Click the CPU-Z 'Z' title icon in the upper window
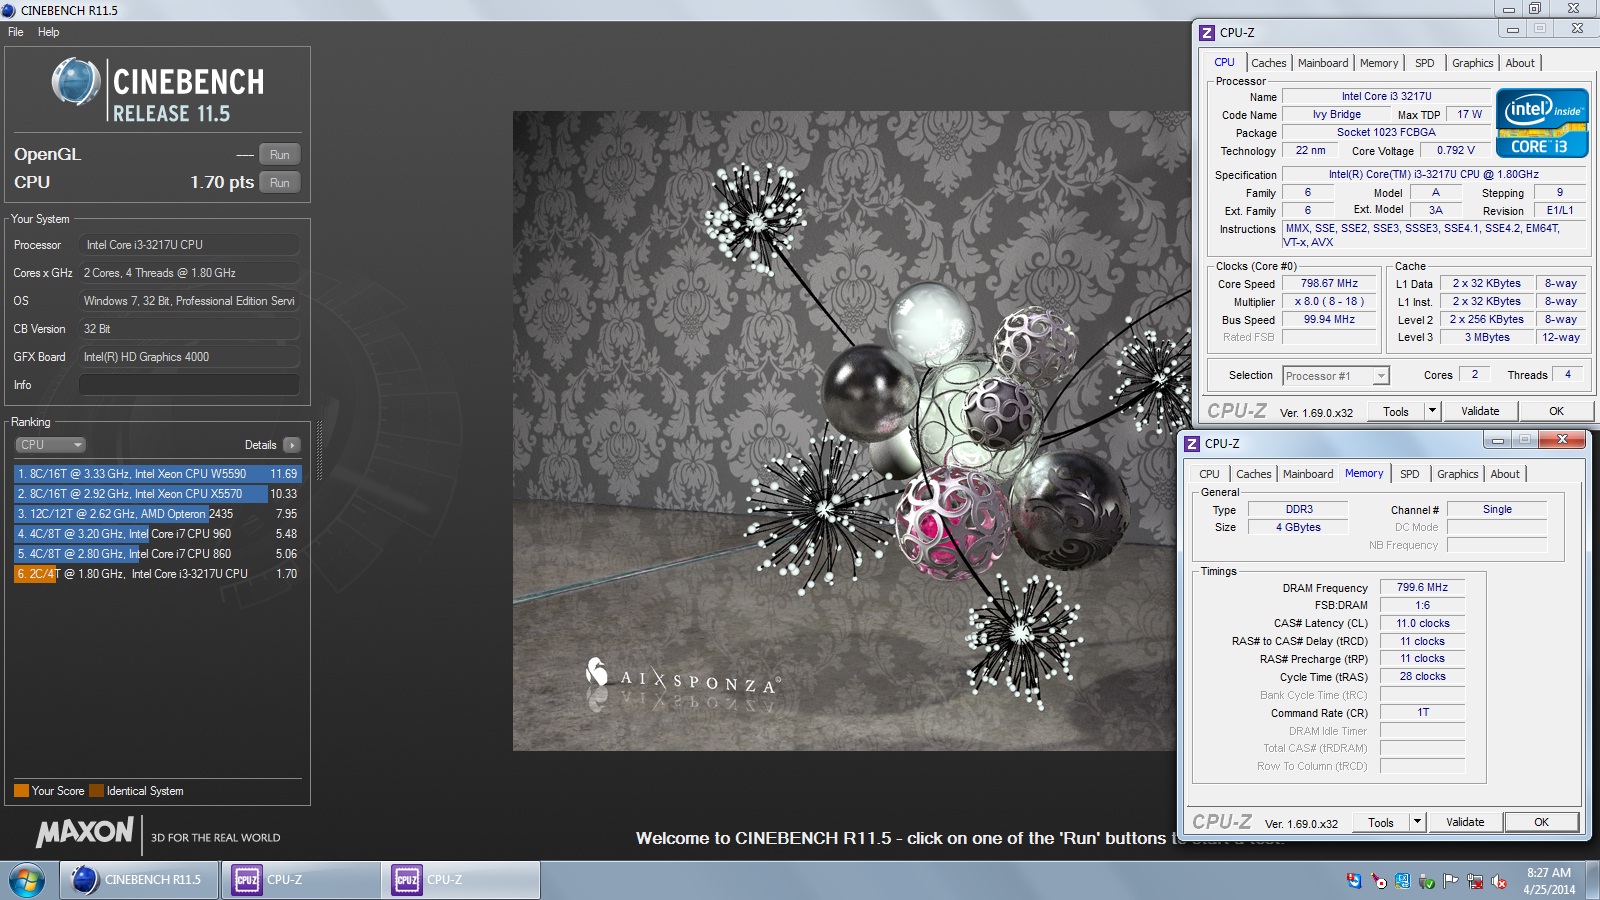The width and height of the screenshot is (1600, 900). (1207, 33)
